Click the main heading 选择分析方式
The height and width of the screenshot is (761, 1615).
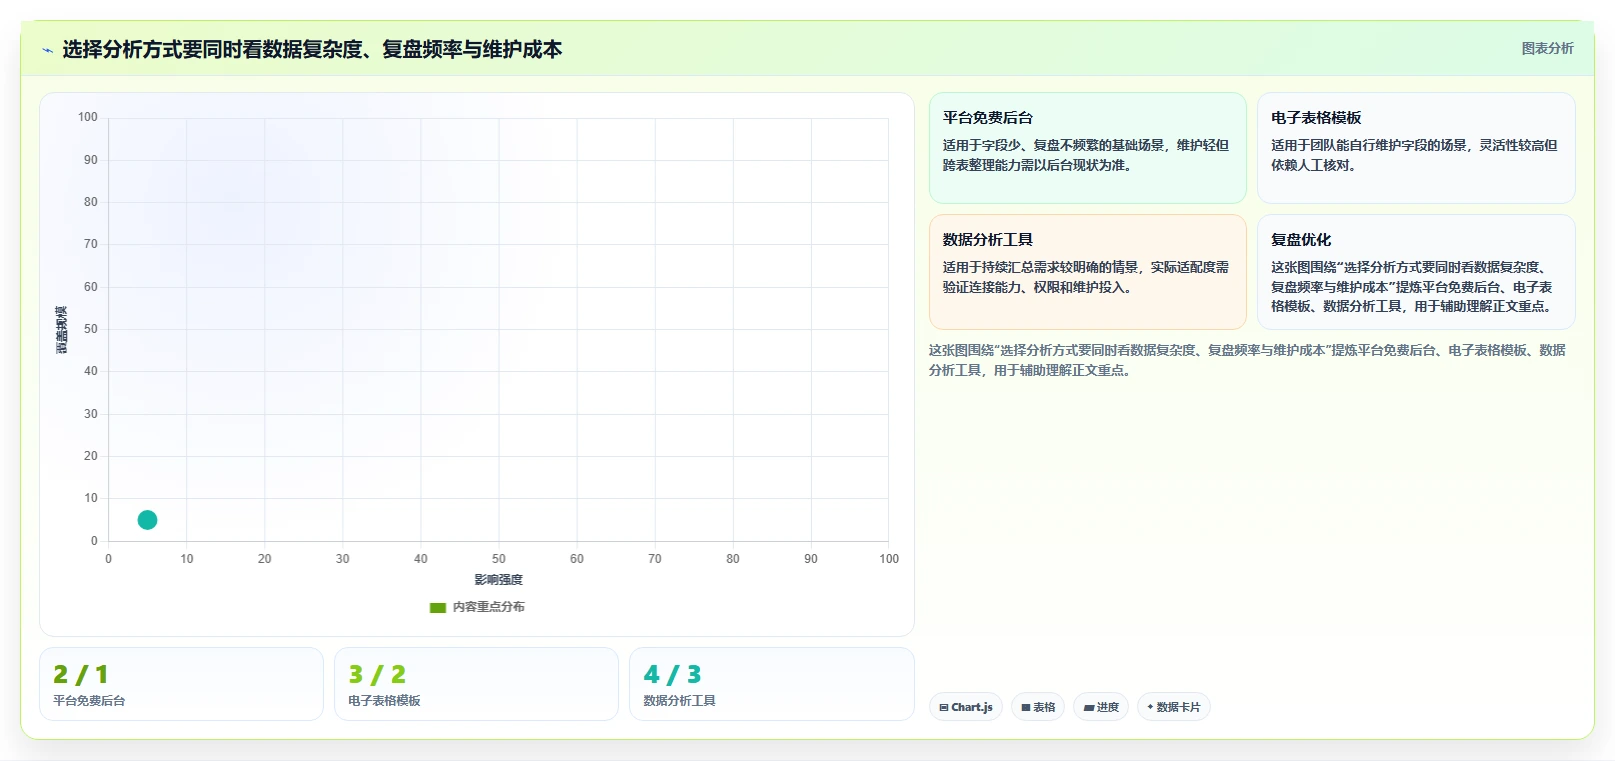(x=312, y=49)
